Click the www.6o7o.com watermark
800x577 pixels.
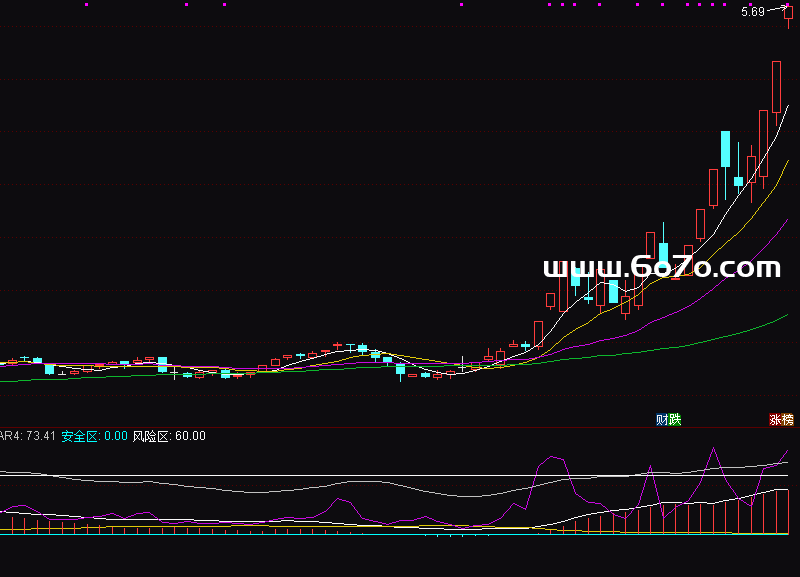coord(662,267)
